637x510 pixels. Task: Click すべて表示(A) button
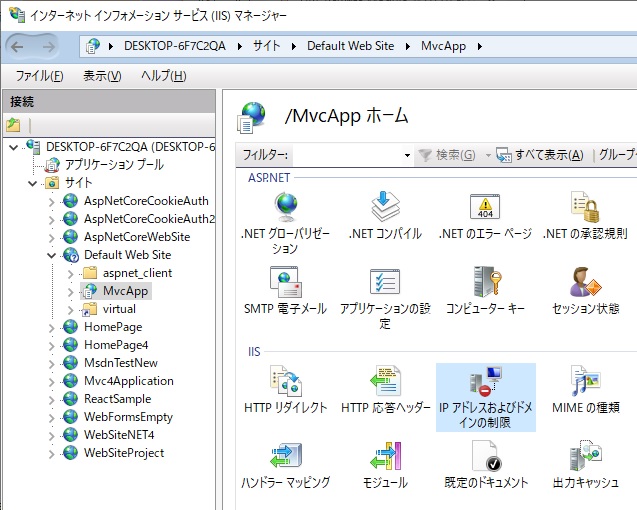[540, 155]
